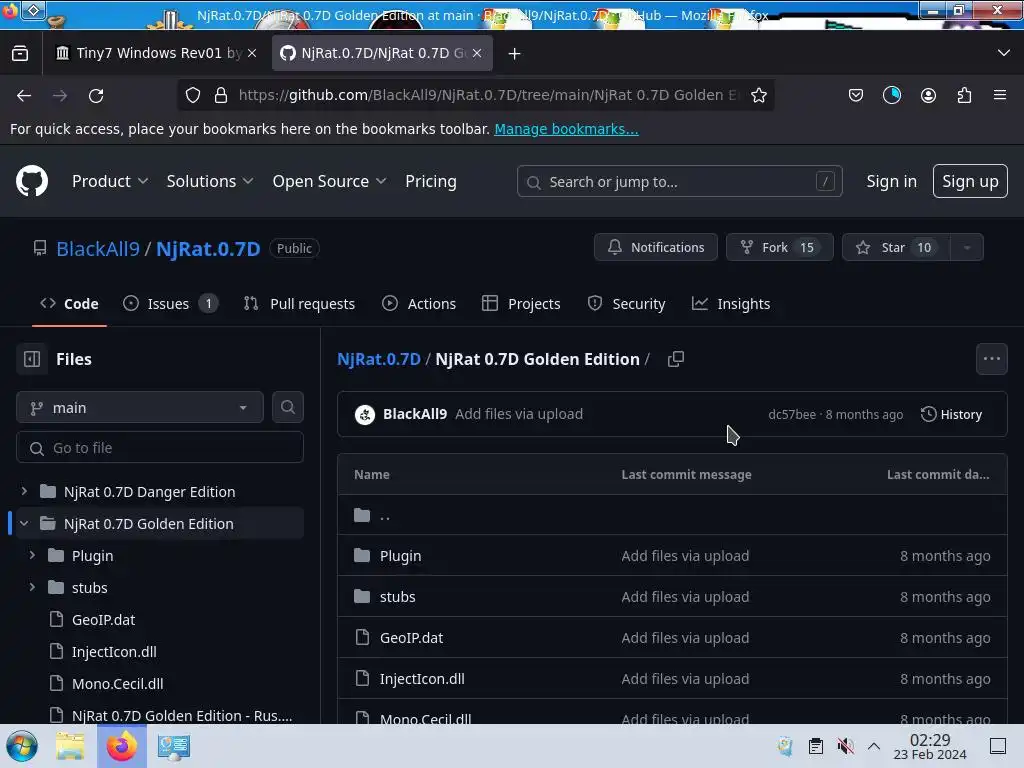
Task: Open the list all tabs dropdown
Action: click(x=1004, y=53)
